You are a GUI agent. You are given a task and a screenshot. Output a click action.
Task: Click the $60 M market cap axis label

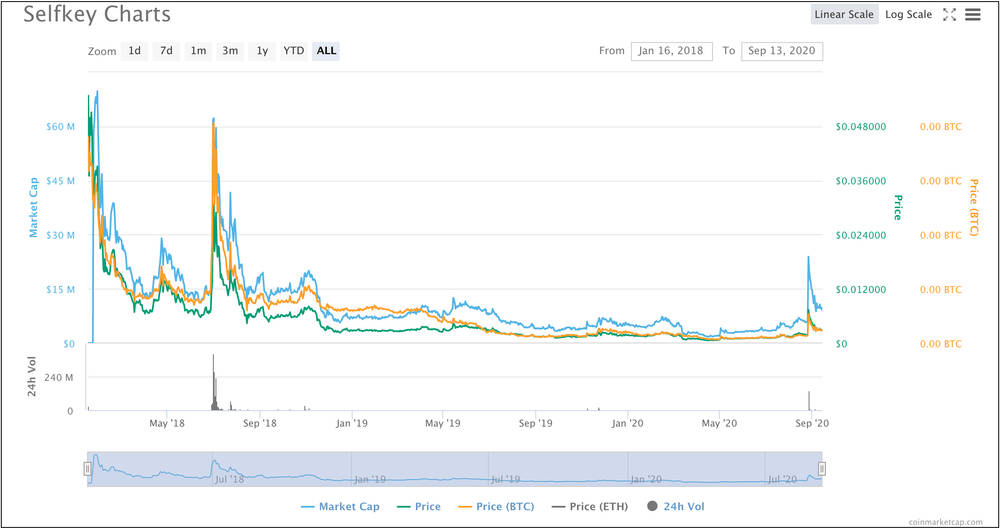[x=61, y=126]
